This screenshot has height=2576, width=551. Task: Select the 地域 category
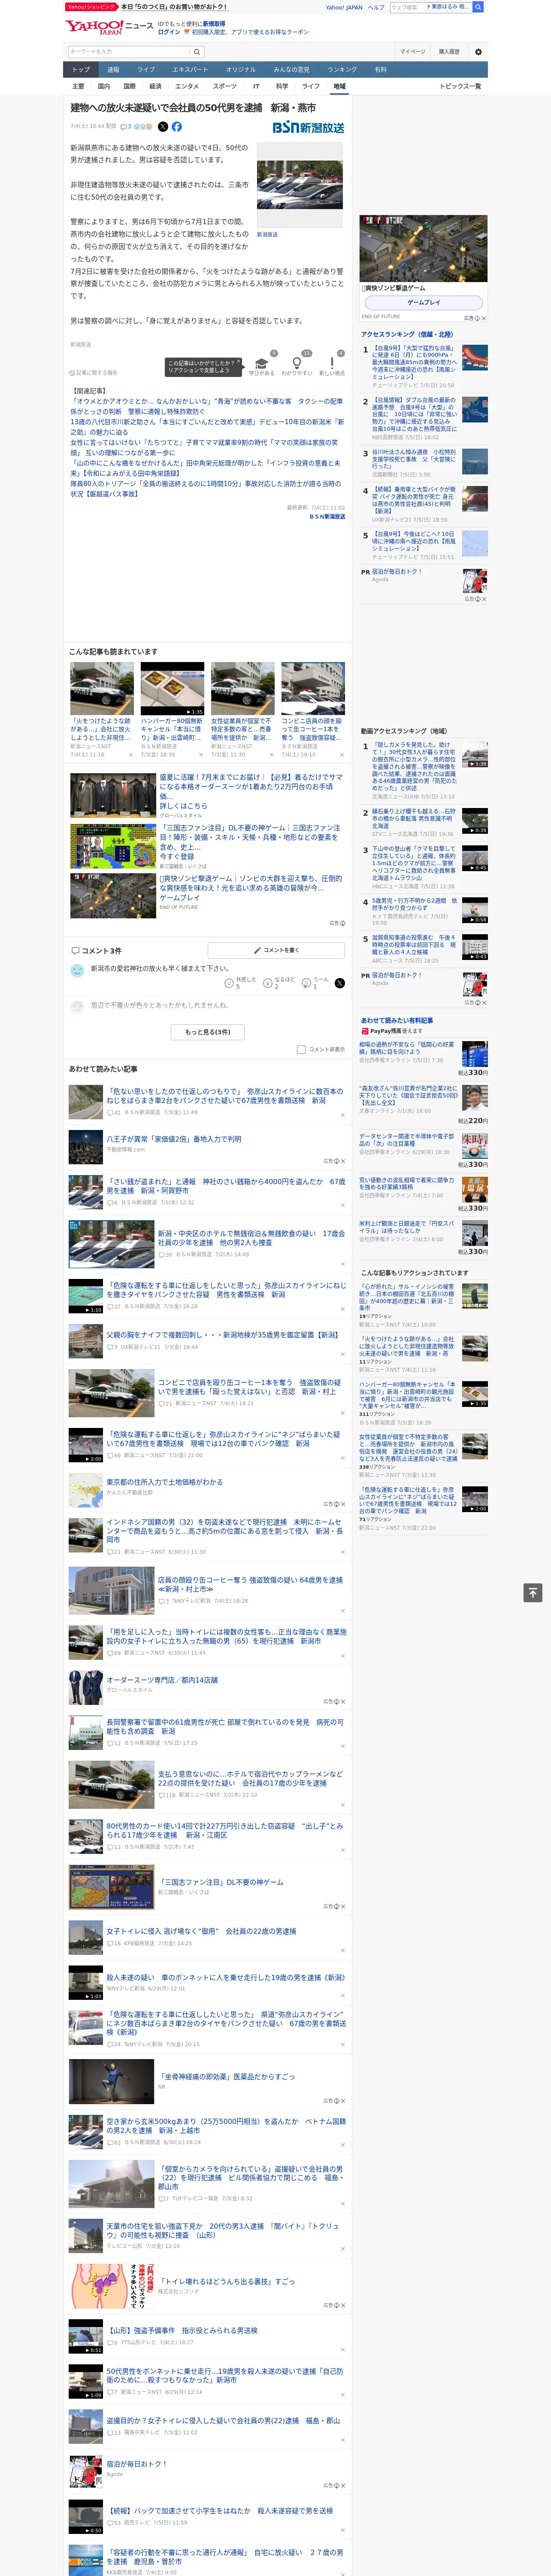coord(339,86)
